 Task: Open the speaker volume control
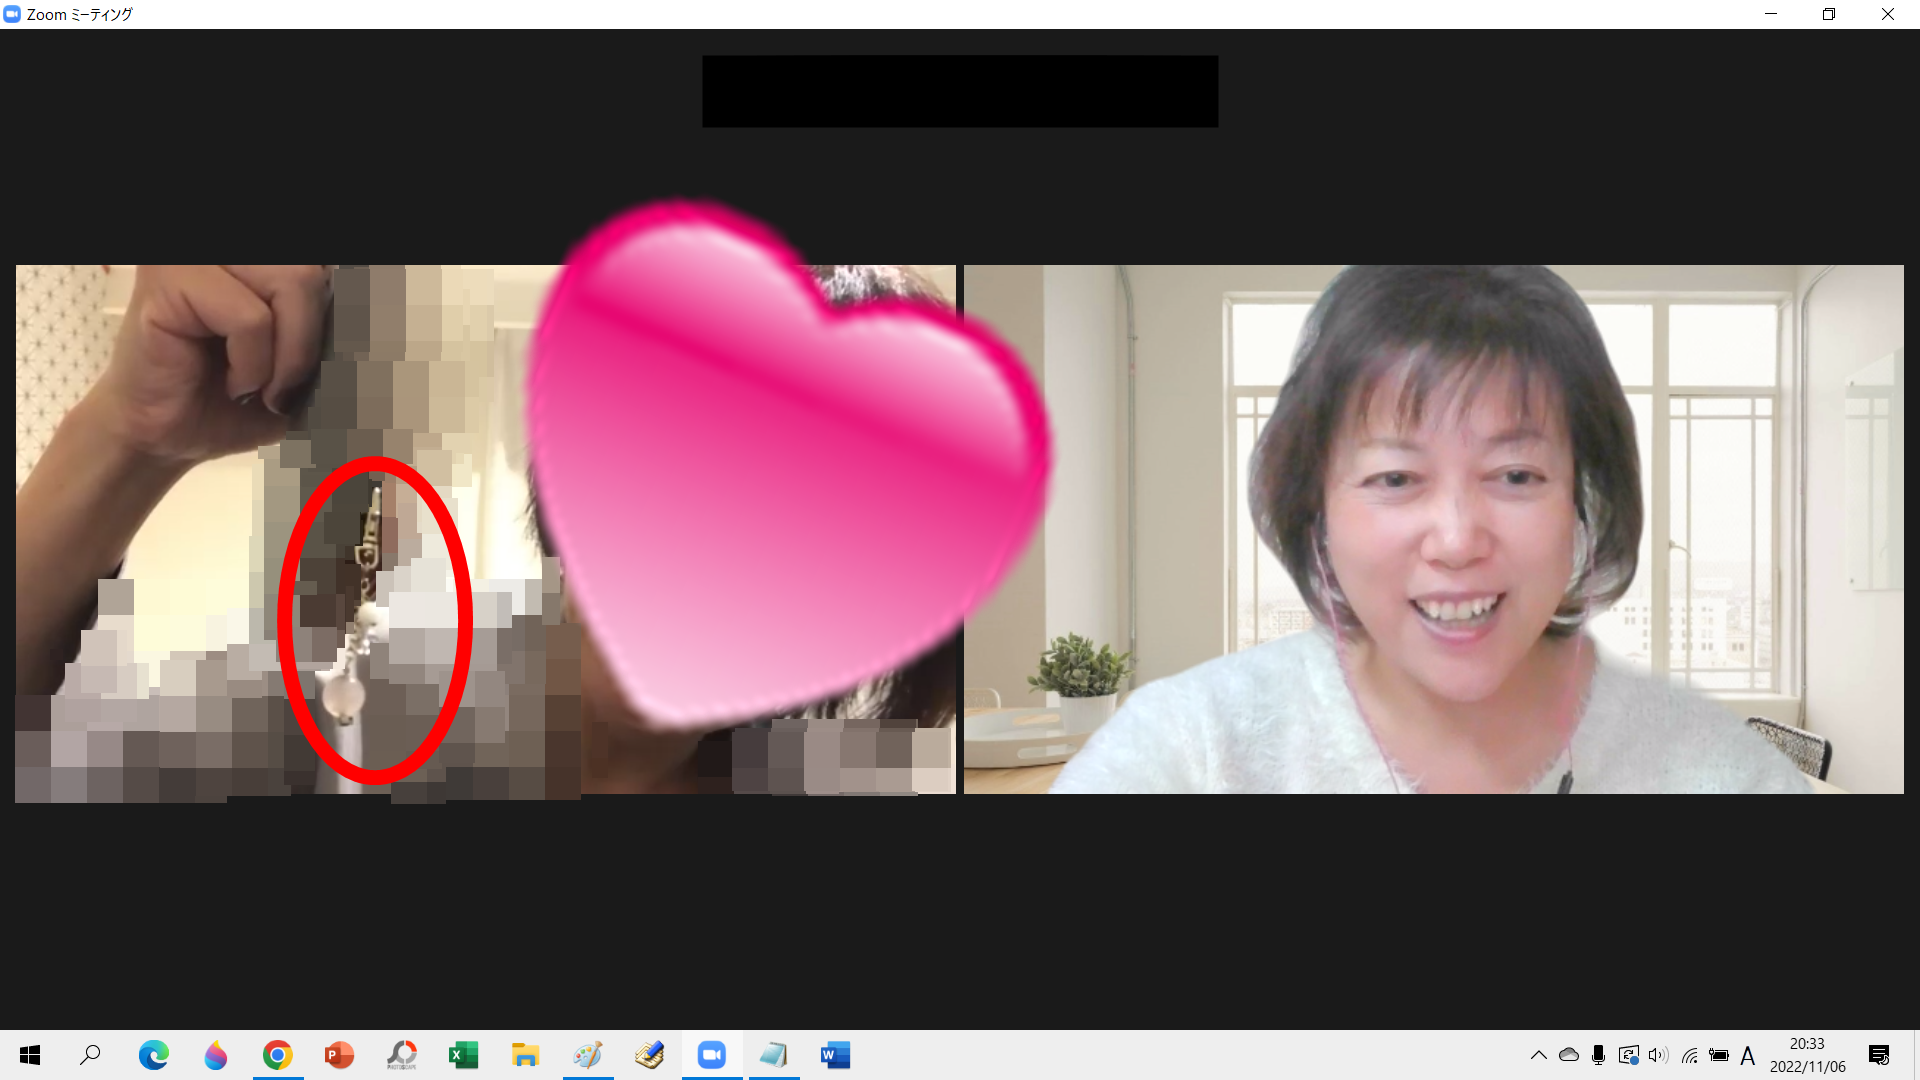(1658, 1055)
